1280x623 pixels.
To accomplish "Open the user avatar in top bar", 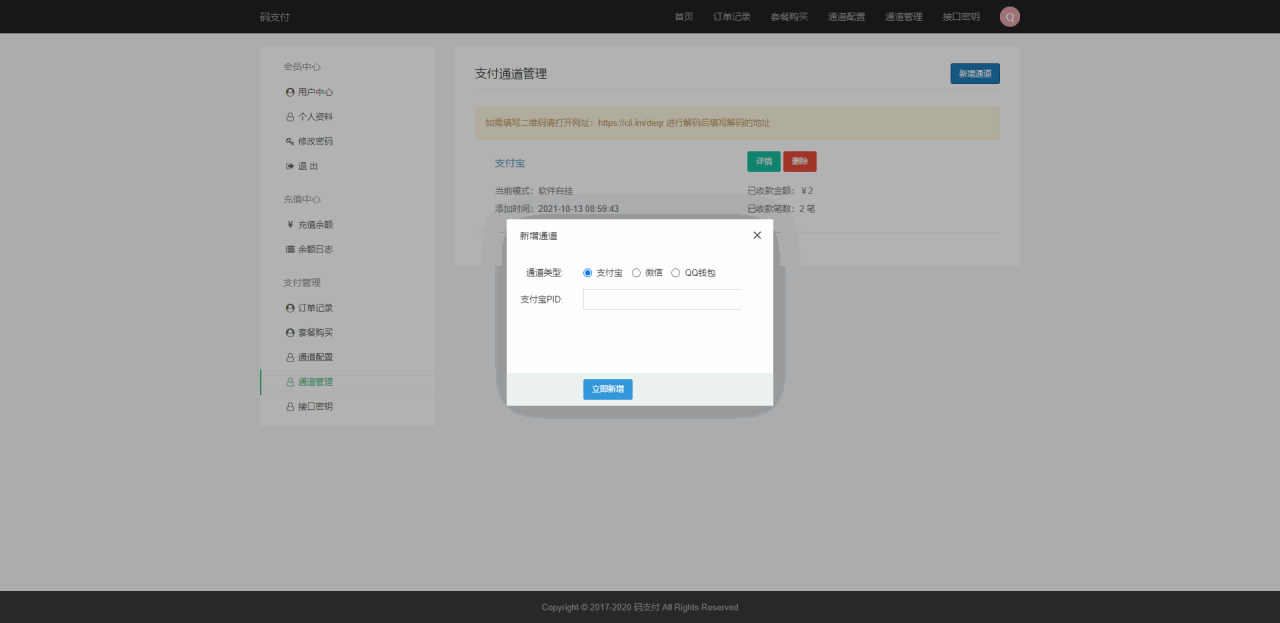I will coord(1010,16).
